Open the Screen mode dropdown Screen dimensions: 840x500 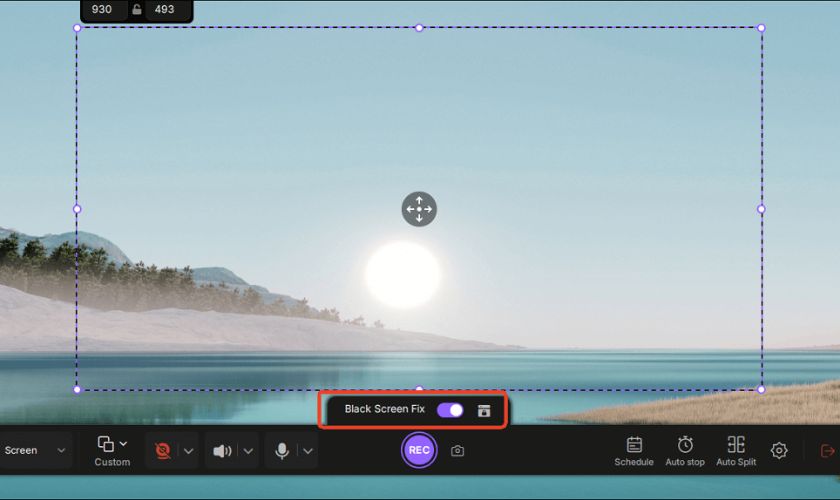coord(35,450)
